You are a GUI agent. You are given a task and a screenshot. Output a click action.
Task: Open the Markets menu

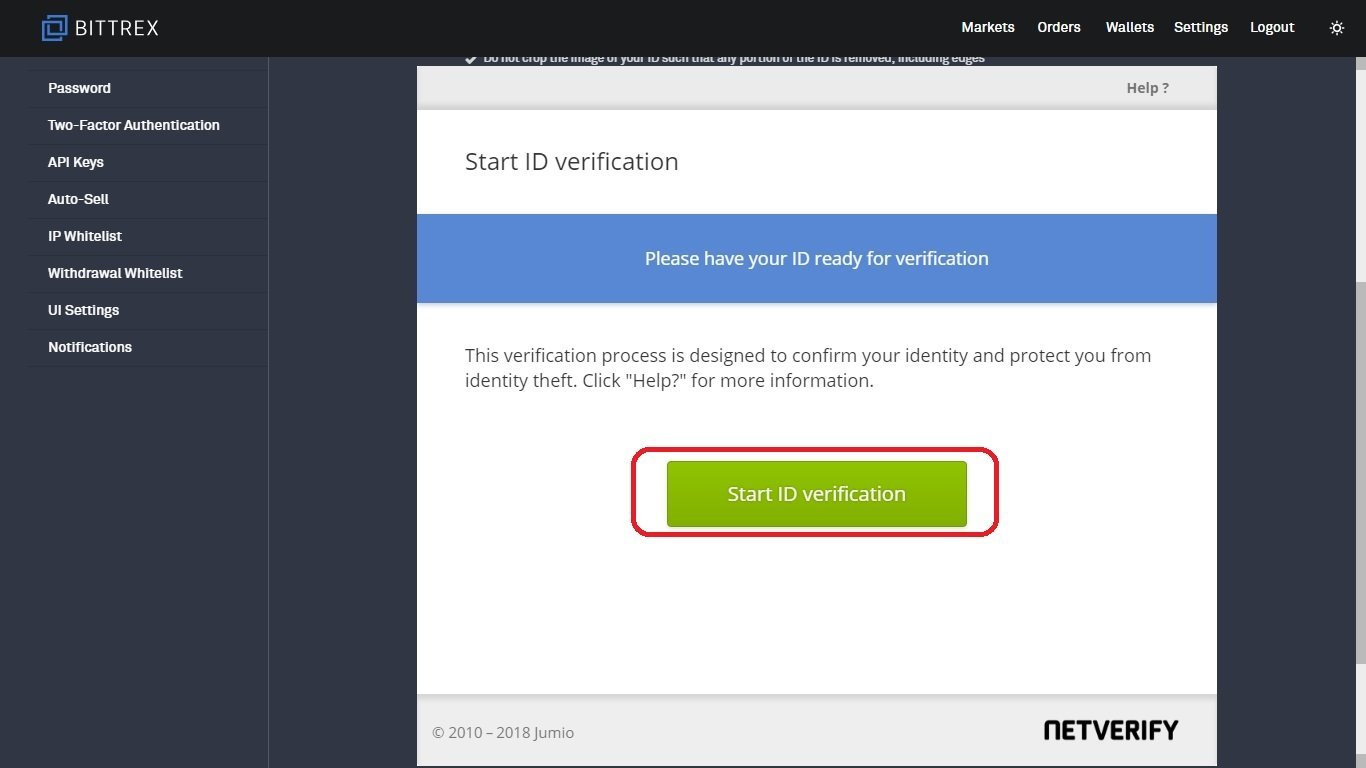click(x=988, y=27)
